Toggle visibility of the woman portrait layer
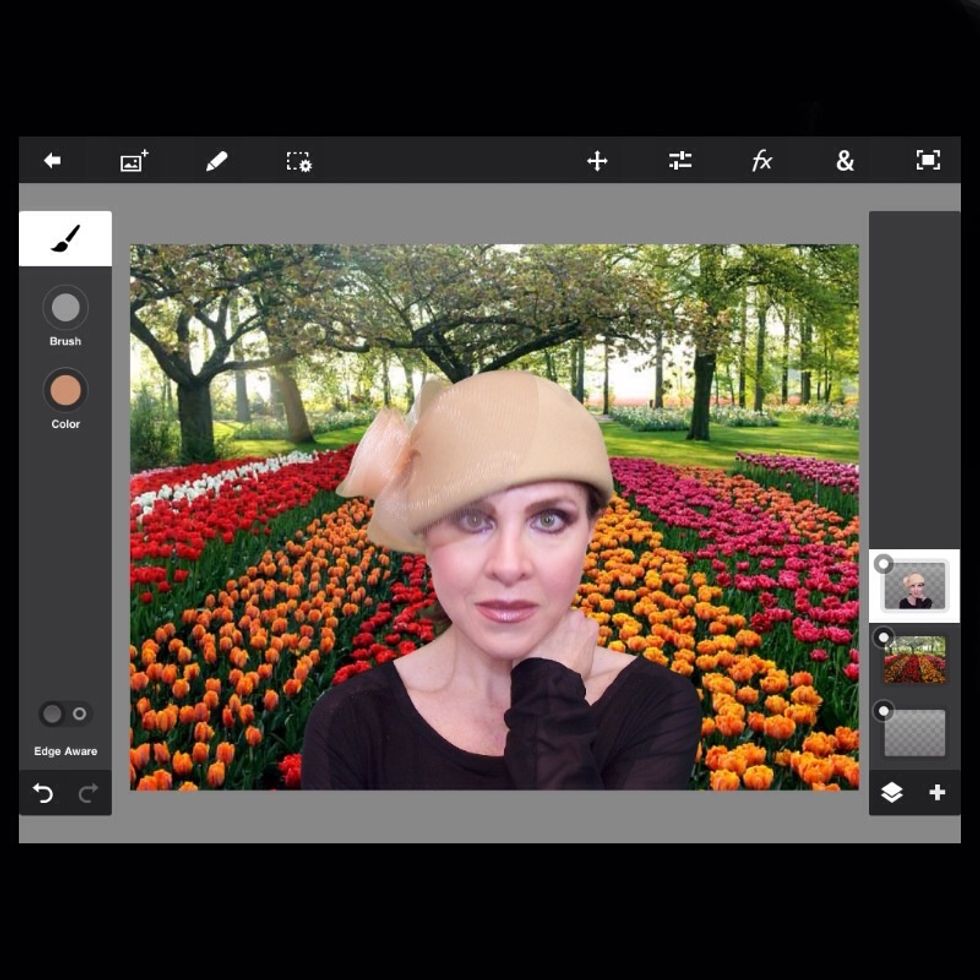Viewport: 980px width, 980px height. pos(884,565)
